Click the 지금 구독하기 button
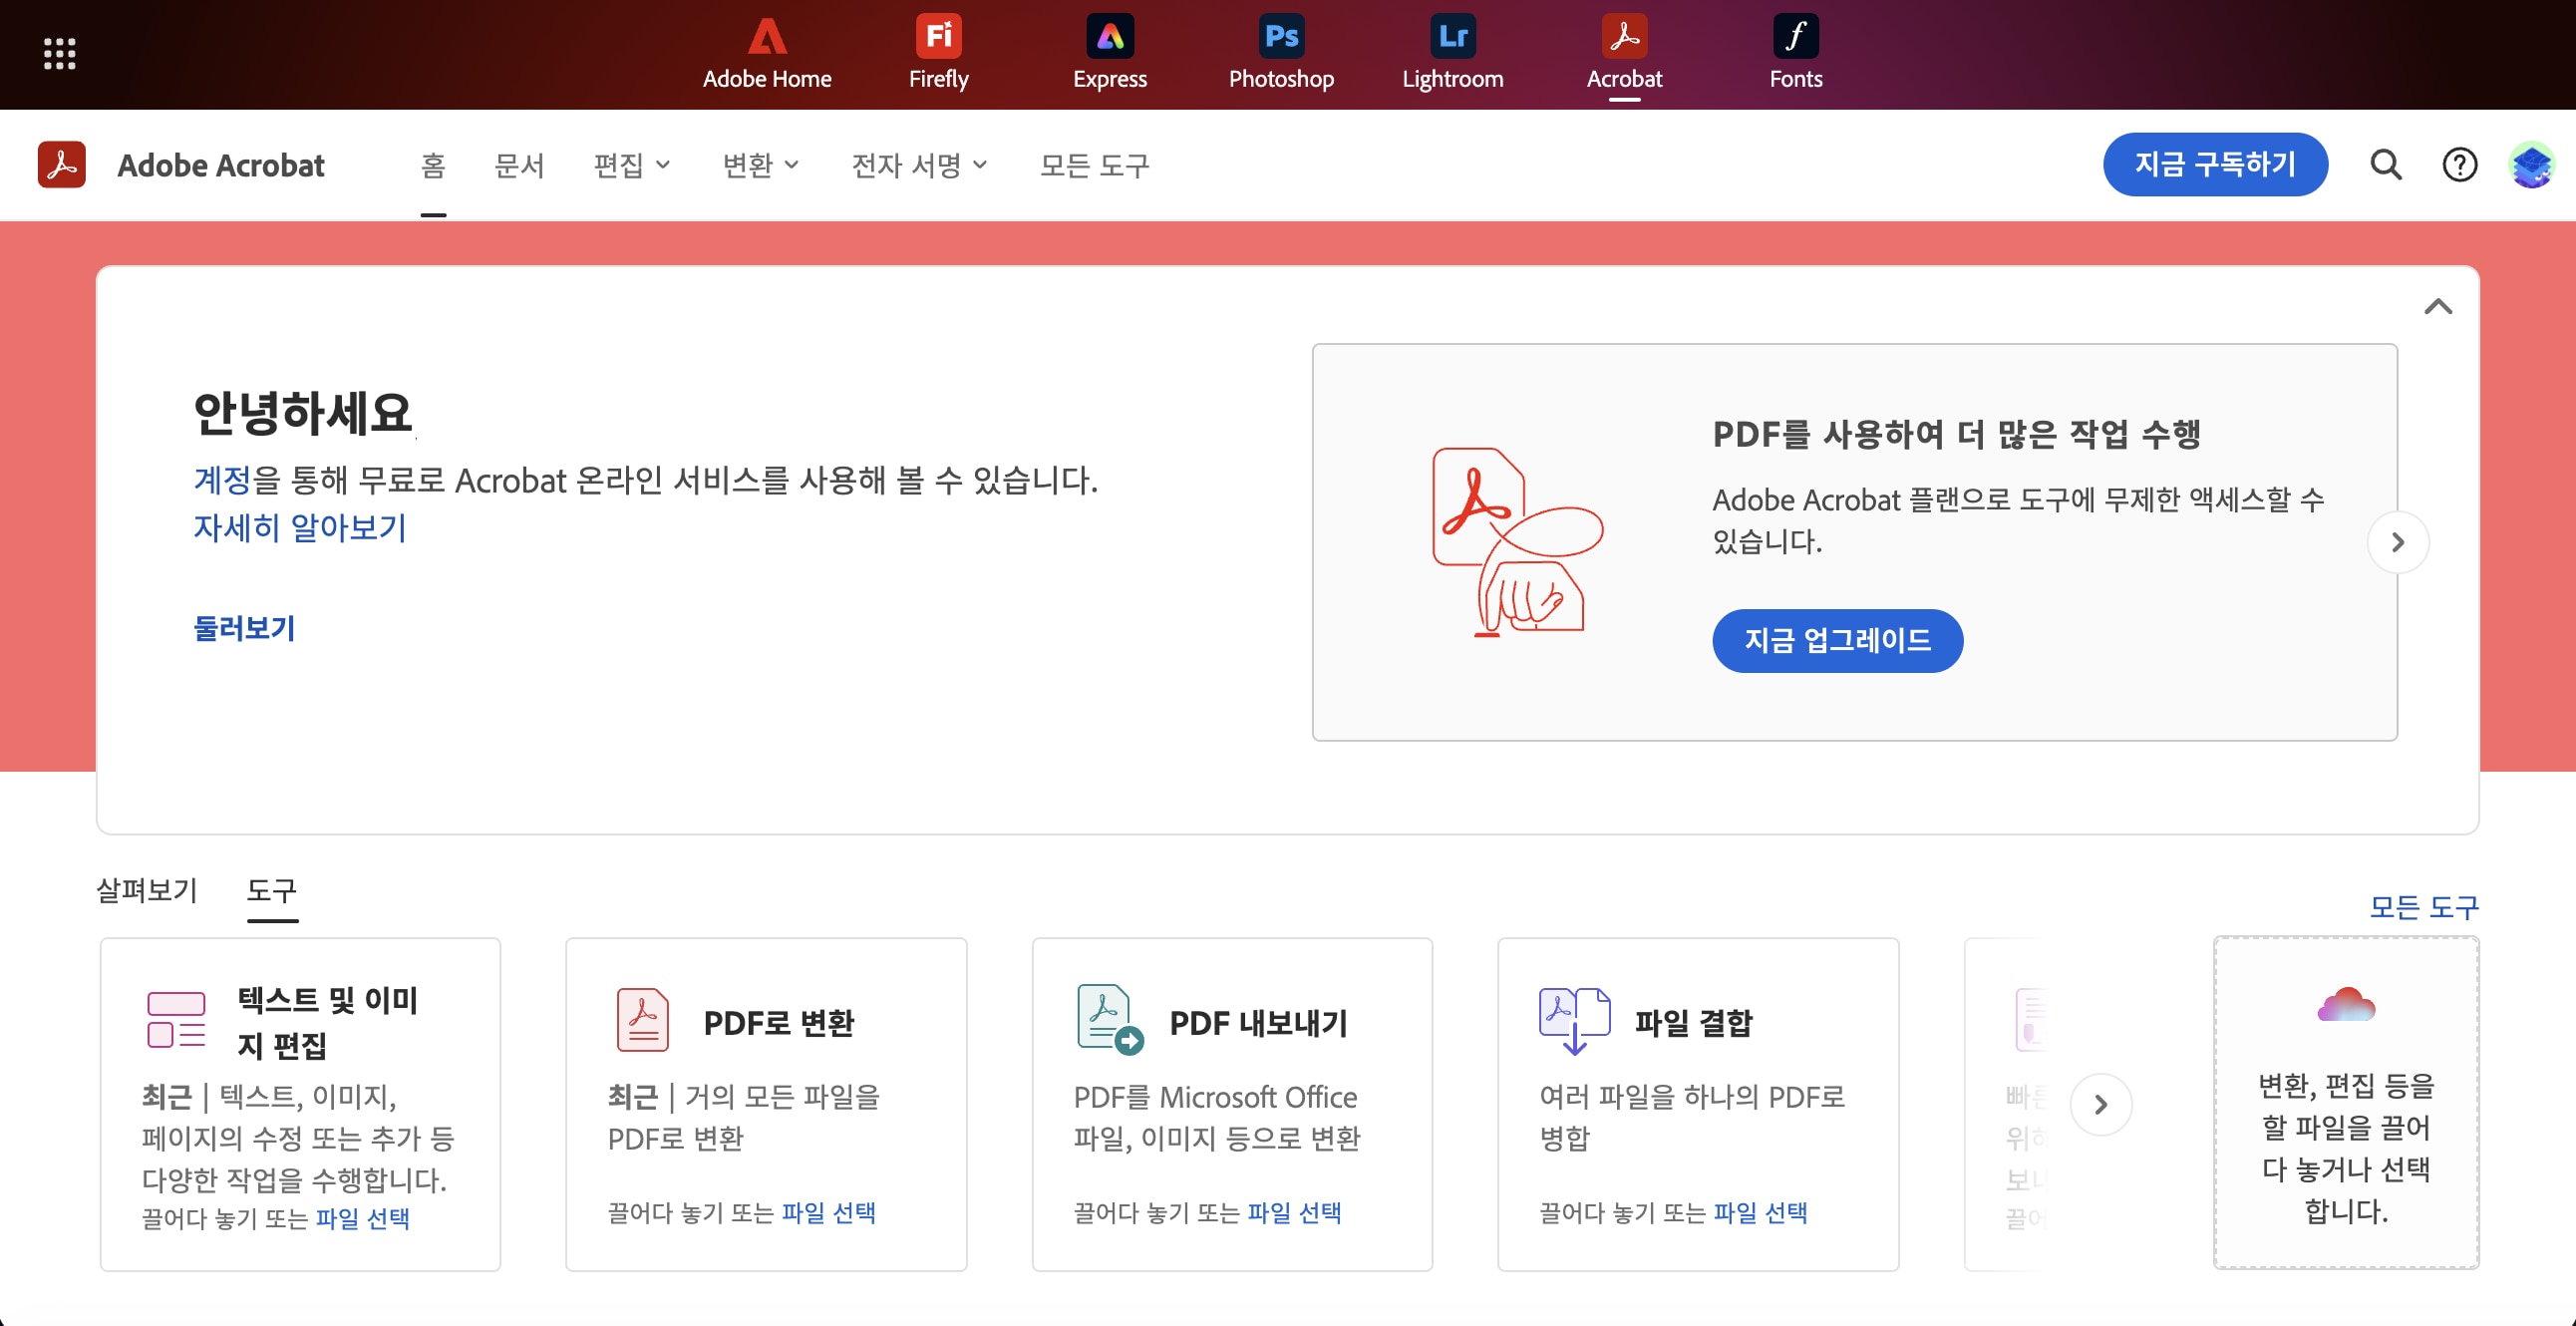2576x1326 pixels. point(2215,165)
